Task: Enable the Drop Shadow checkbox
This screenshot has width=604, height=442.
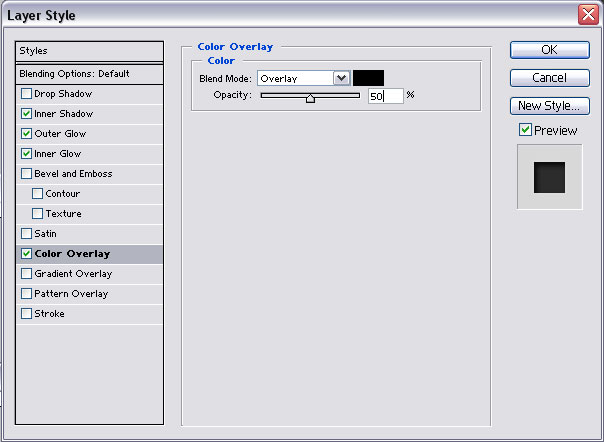Action: 26,94
